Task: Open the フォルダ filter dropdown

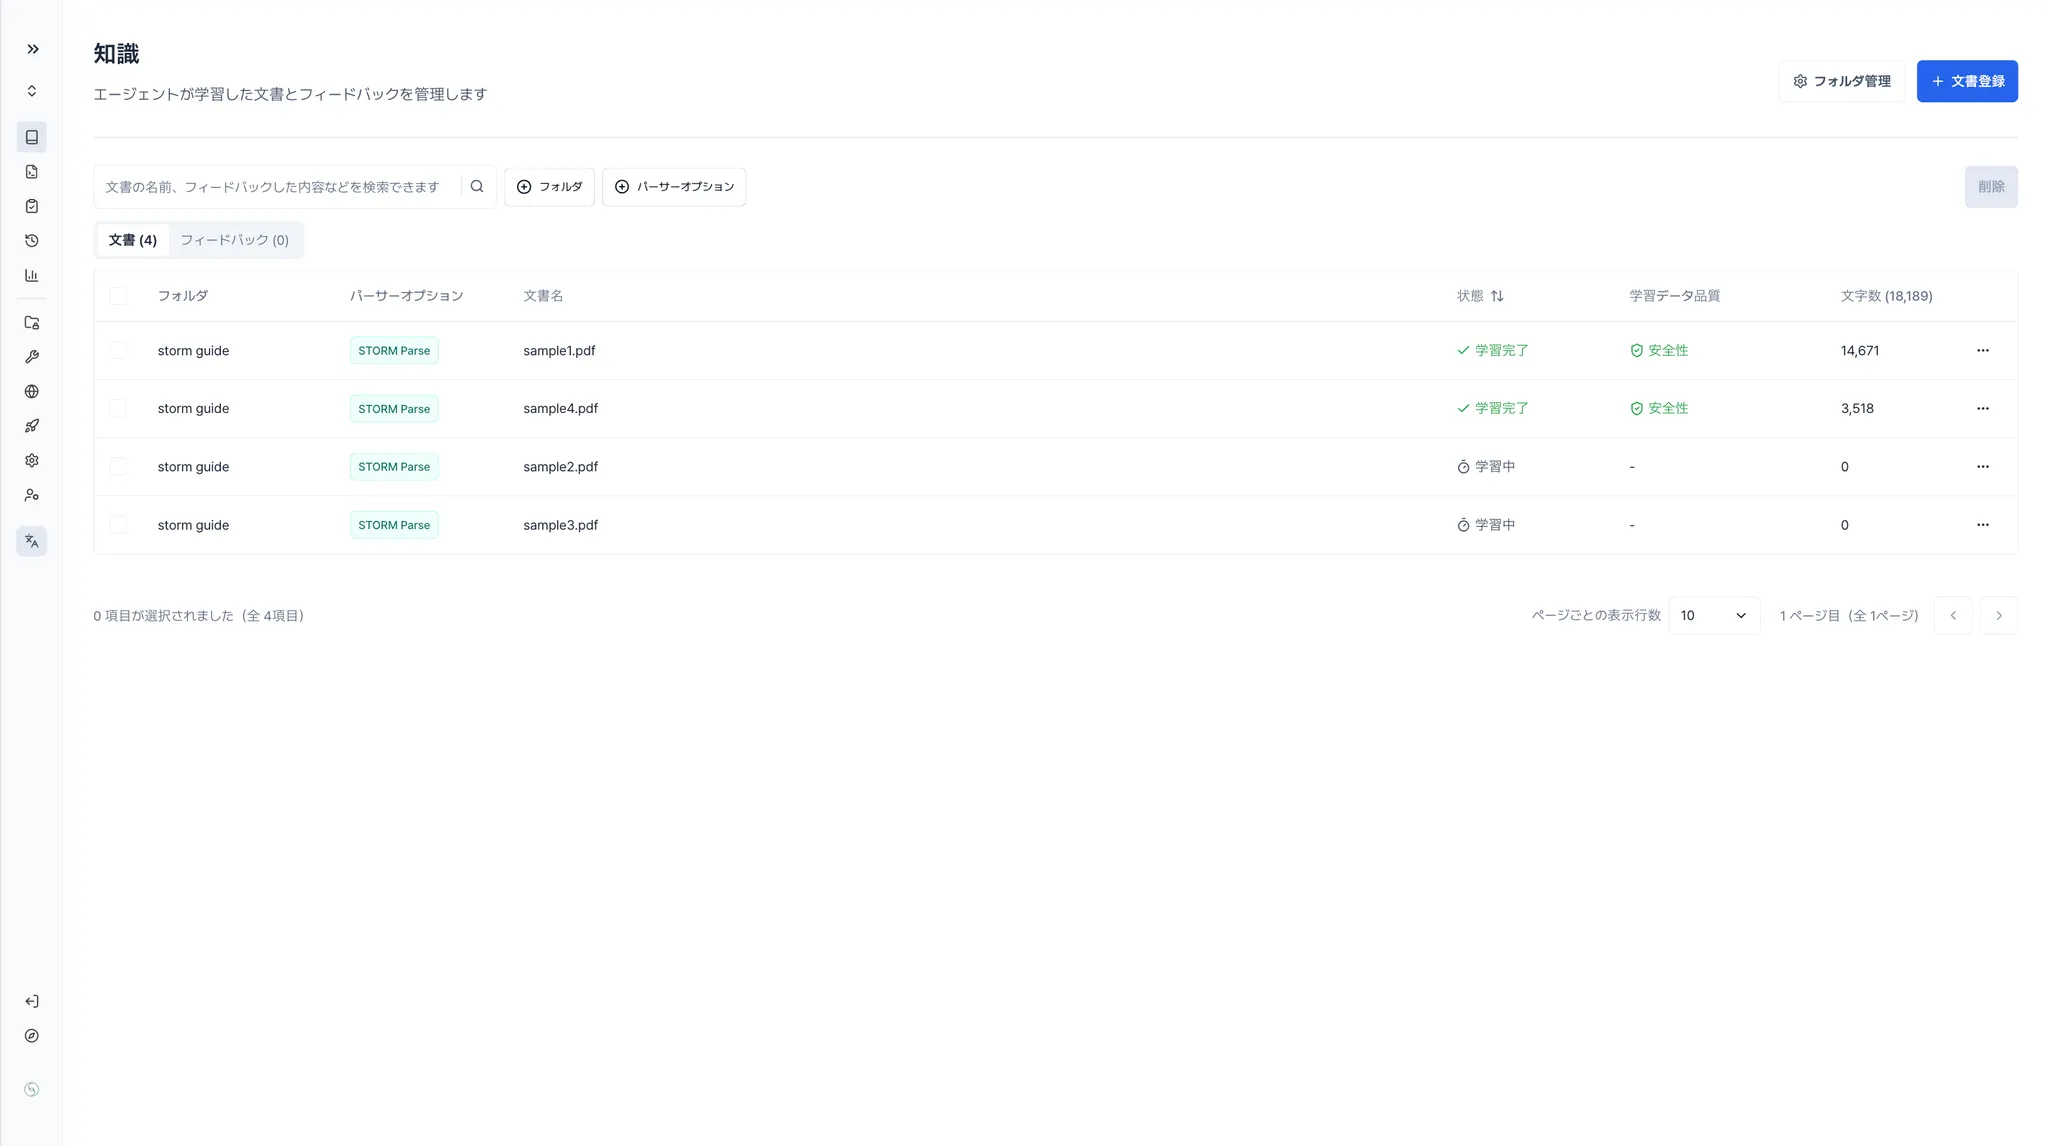Action: click(x=549, y=187)
